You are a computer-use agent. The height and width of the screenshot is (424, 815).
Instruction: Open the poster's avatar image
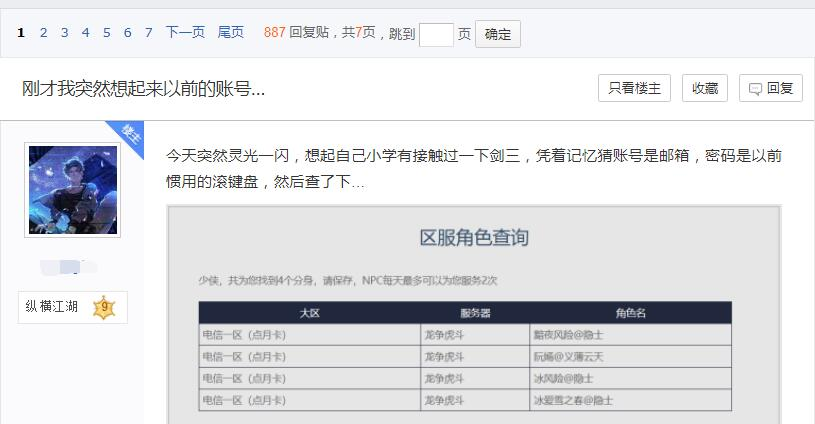point(73,190)
